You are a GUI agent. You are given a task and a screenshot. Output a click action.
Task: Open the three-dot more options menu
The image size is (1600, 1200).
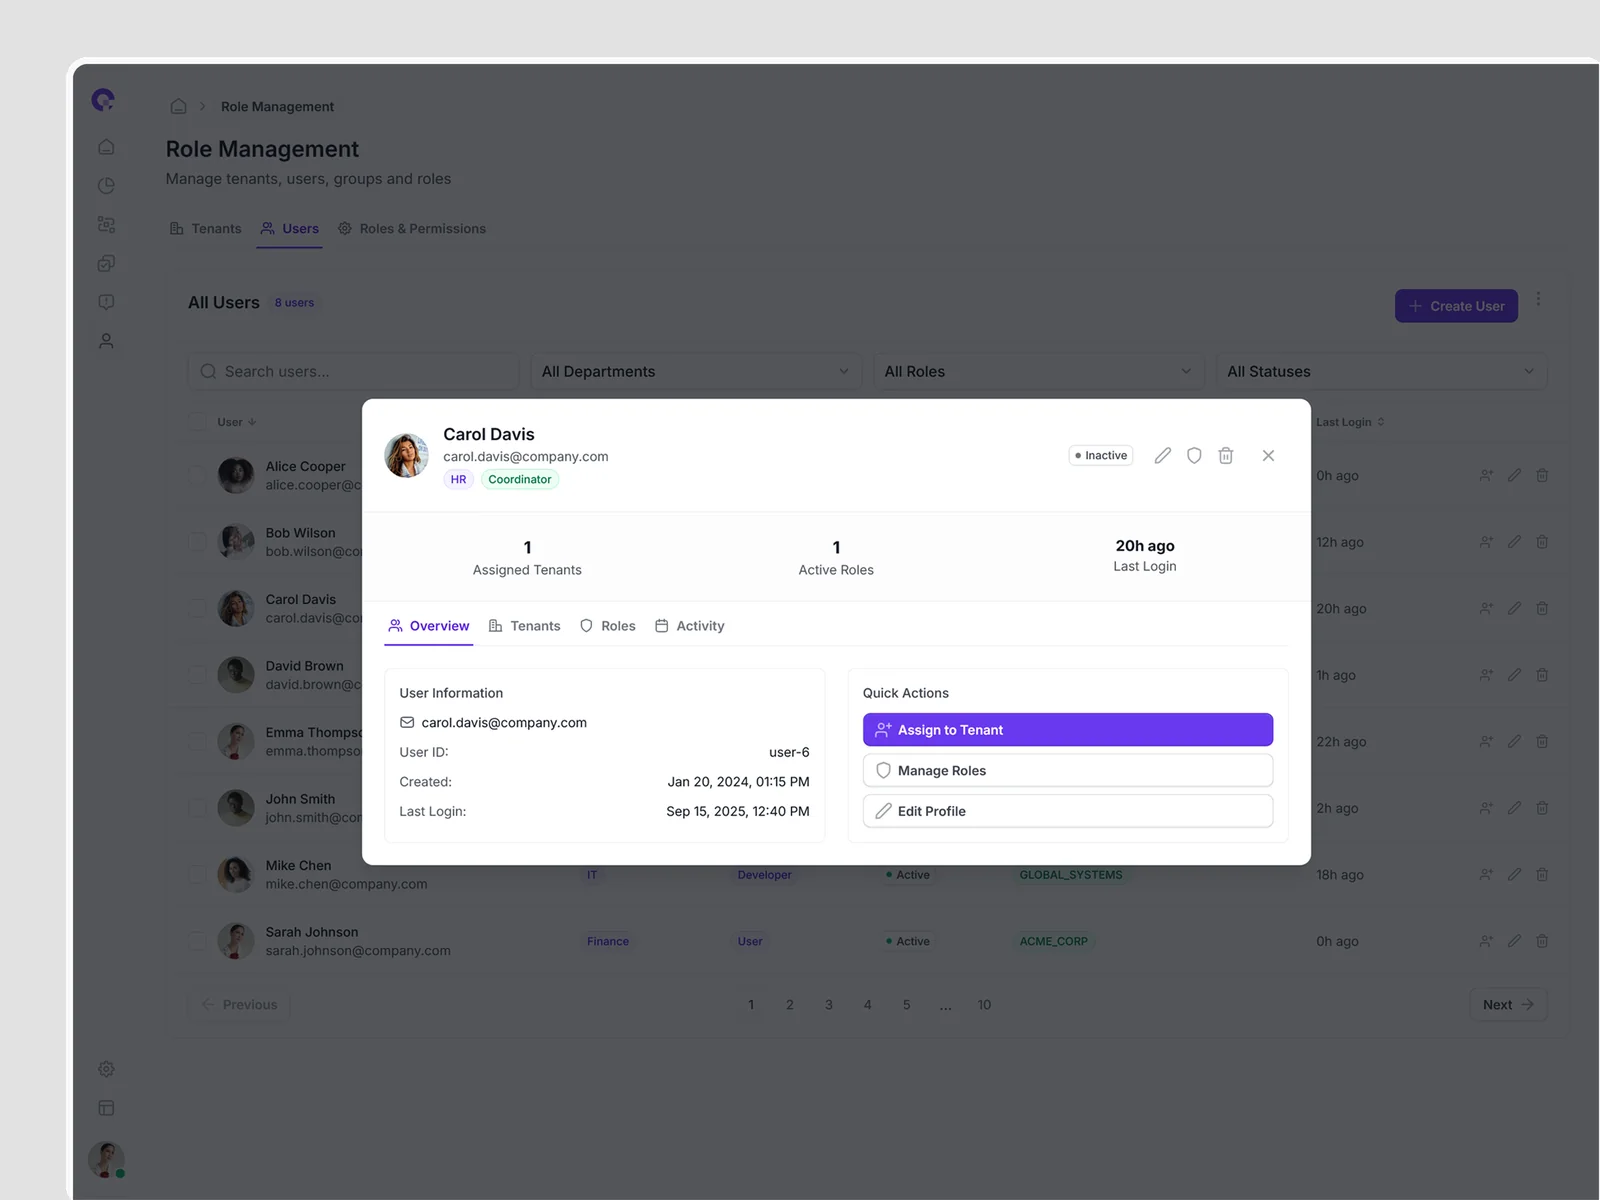pyautogui.click(x=1538, y=300)
